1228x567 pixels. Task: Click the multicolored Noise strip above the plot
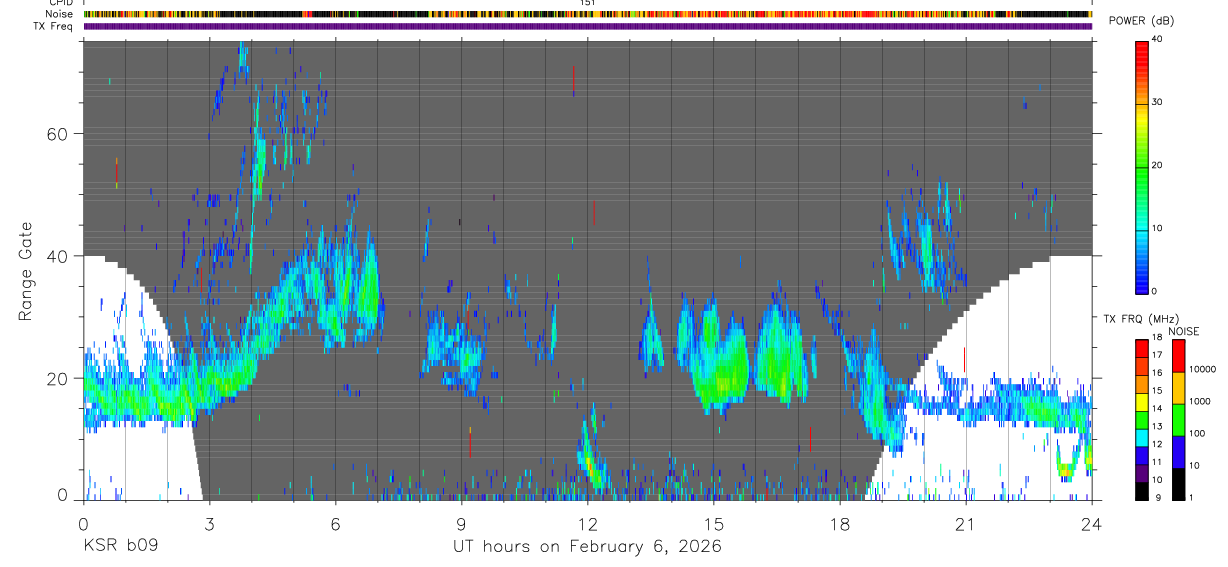(x=587, y=15)
